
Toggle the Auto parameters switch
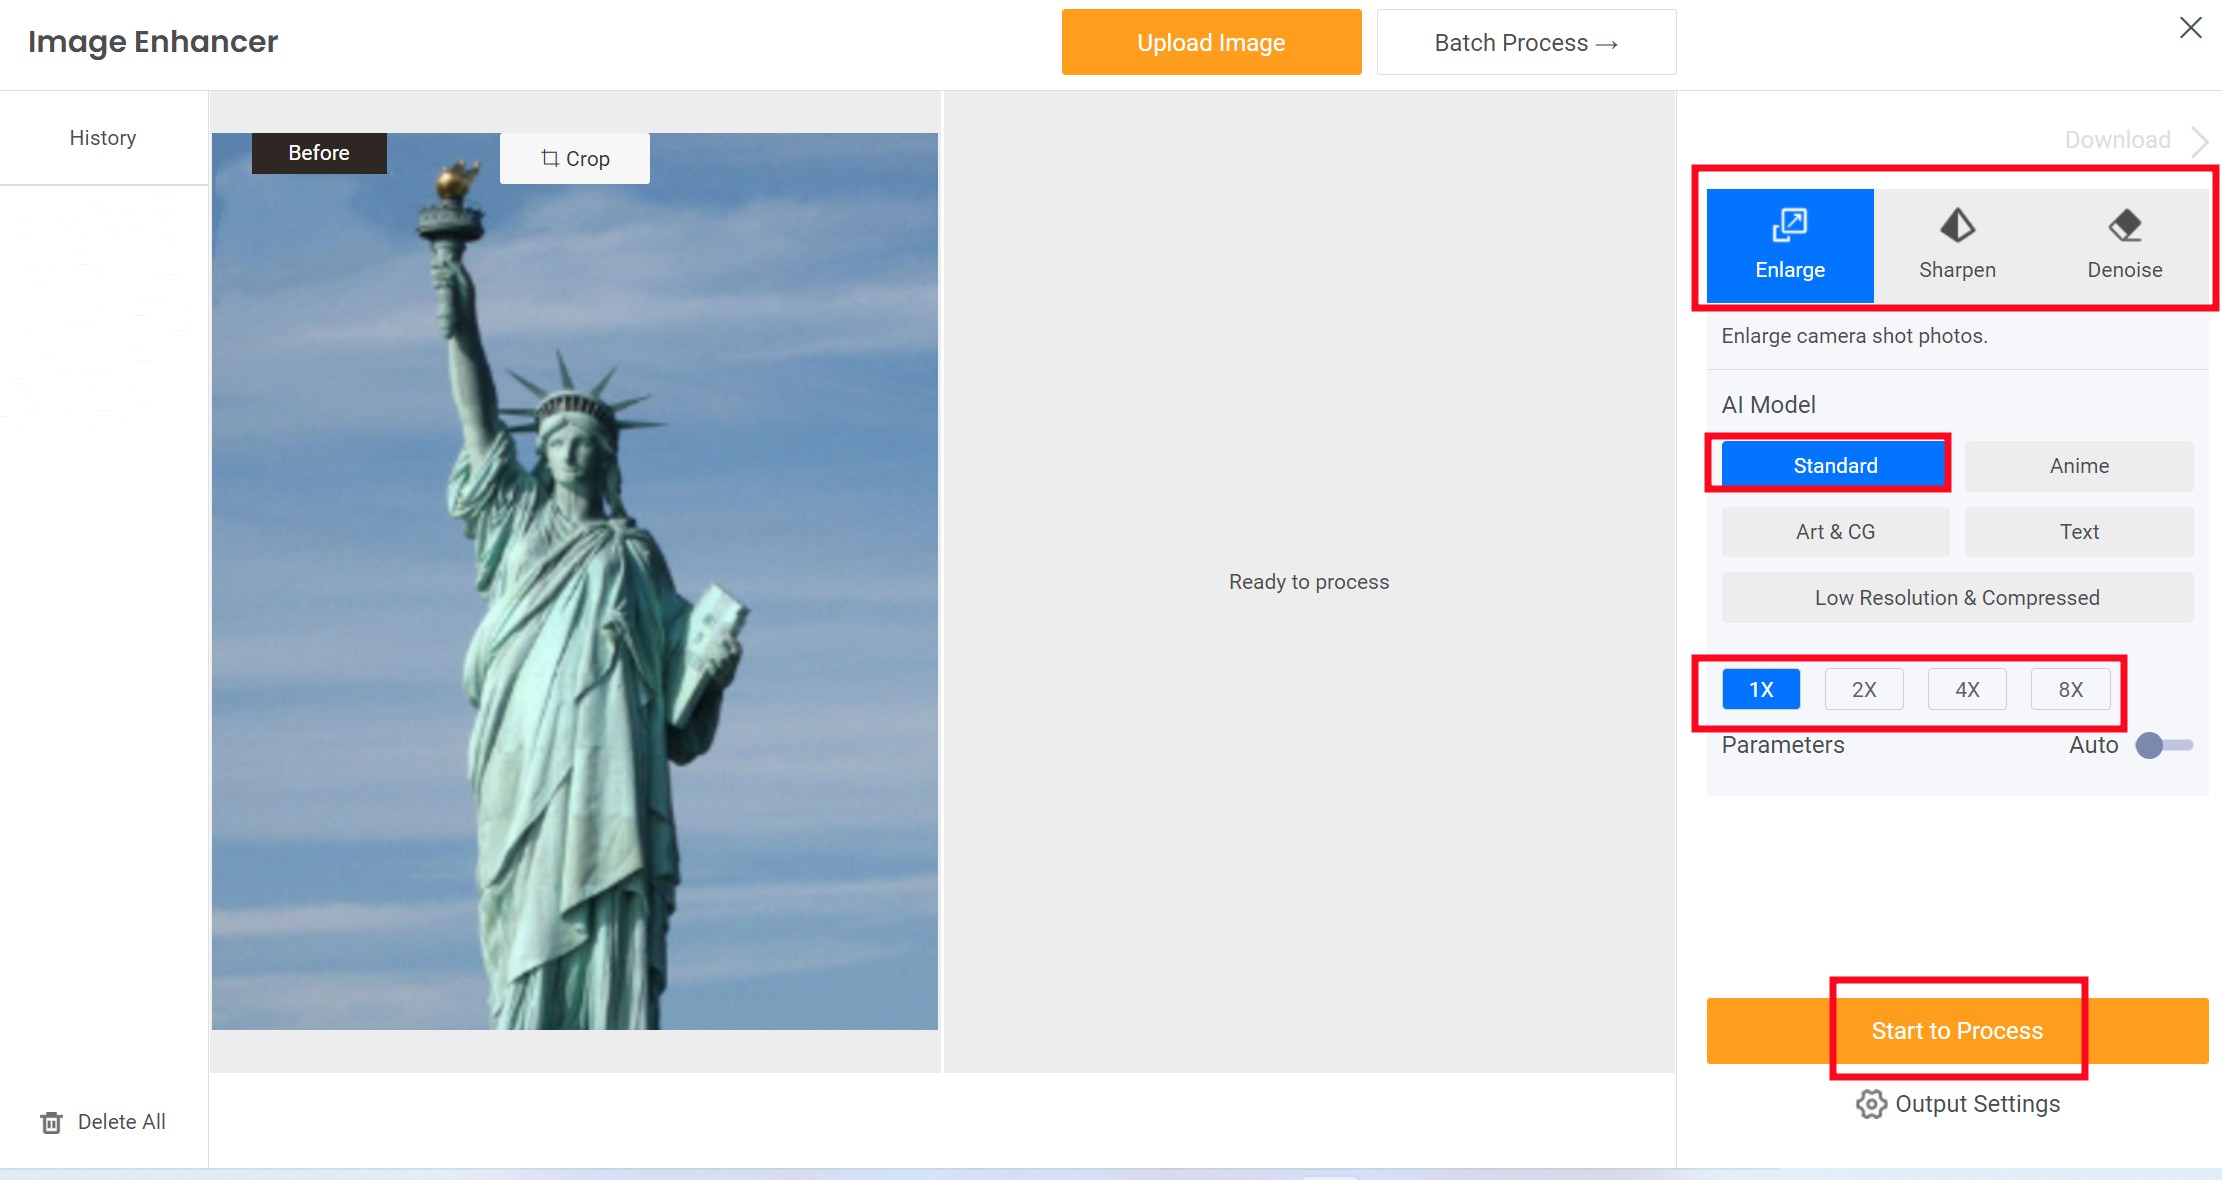(x=2164, y=745)
